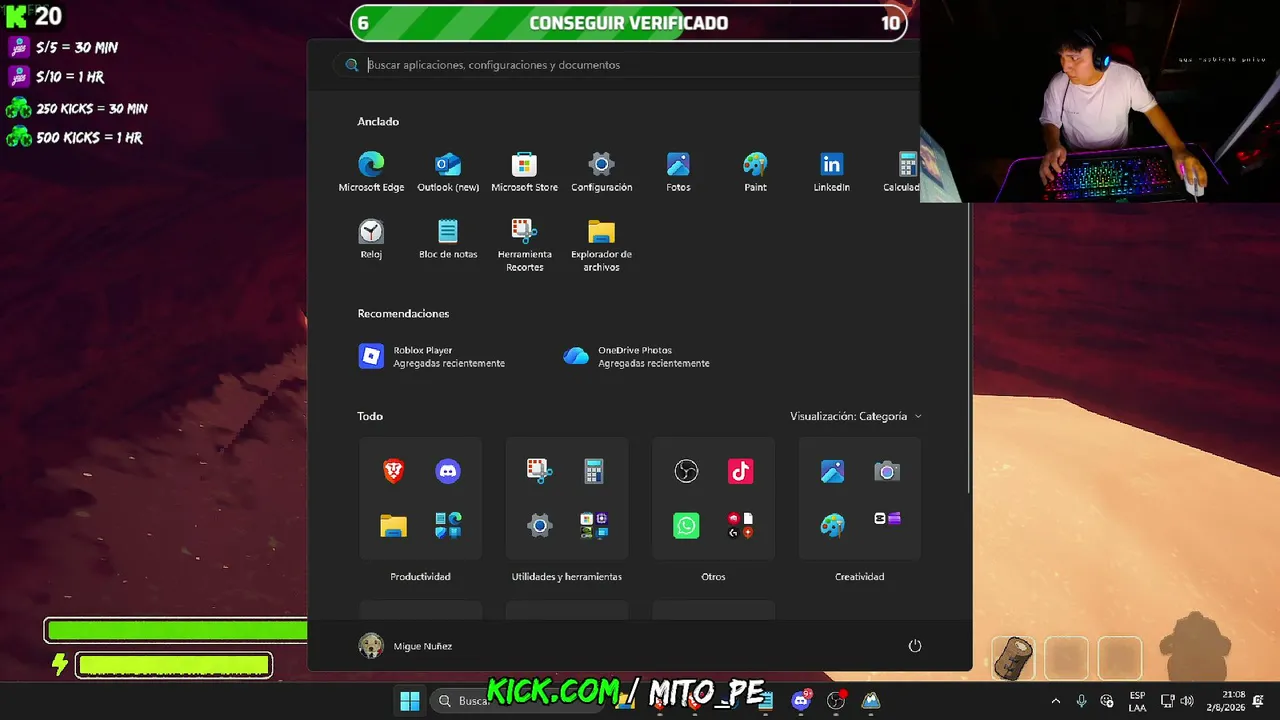Open Bloc de notas

tap(448, 239)
